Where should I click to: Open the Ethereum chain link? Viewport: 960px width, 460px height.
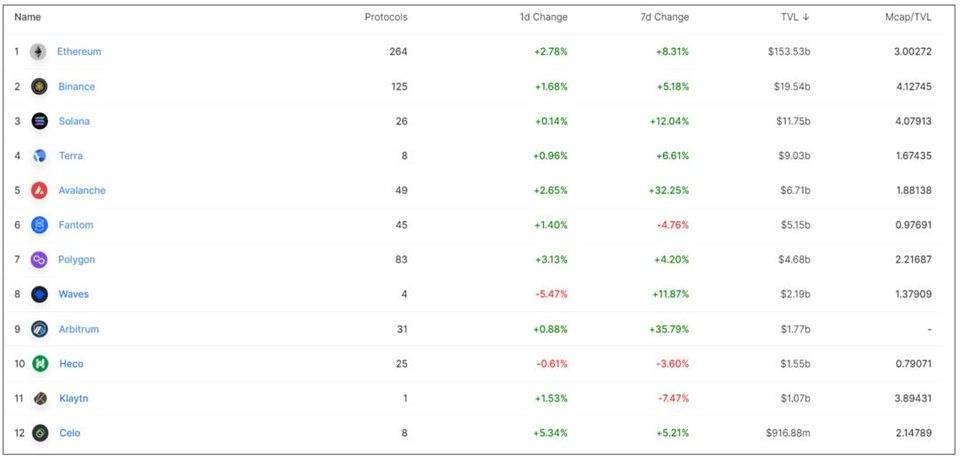coord(79,52)
